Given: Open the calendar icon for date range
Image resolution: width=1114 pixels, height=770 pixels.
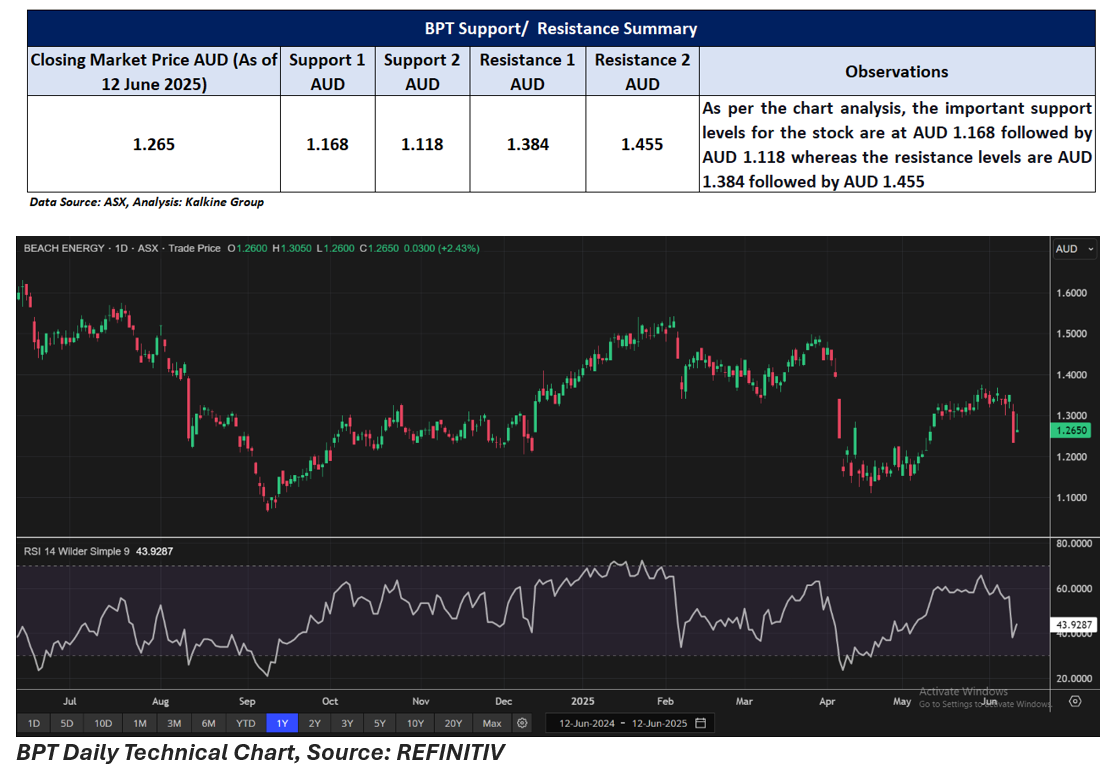Looking at the screenshot, I should tap(701, 723).
